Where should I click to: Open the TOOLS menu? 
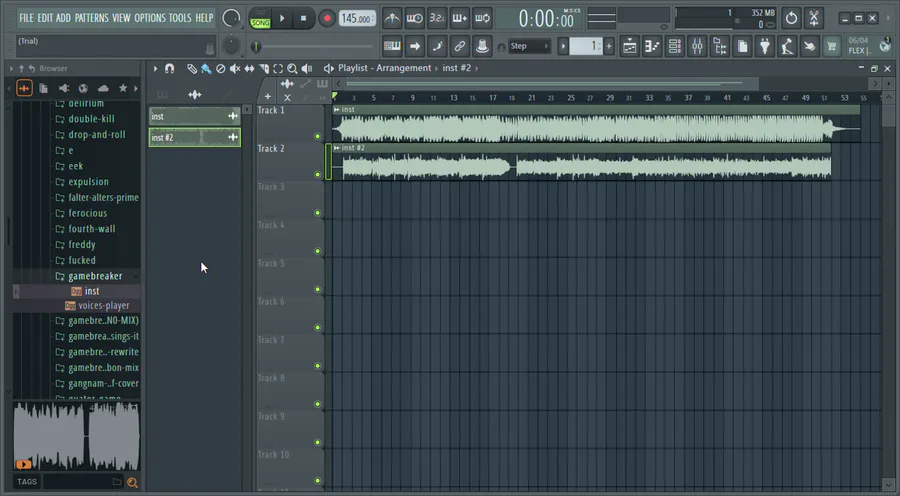point(180,18)
